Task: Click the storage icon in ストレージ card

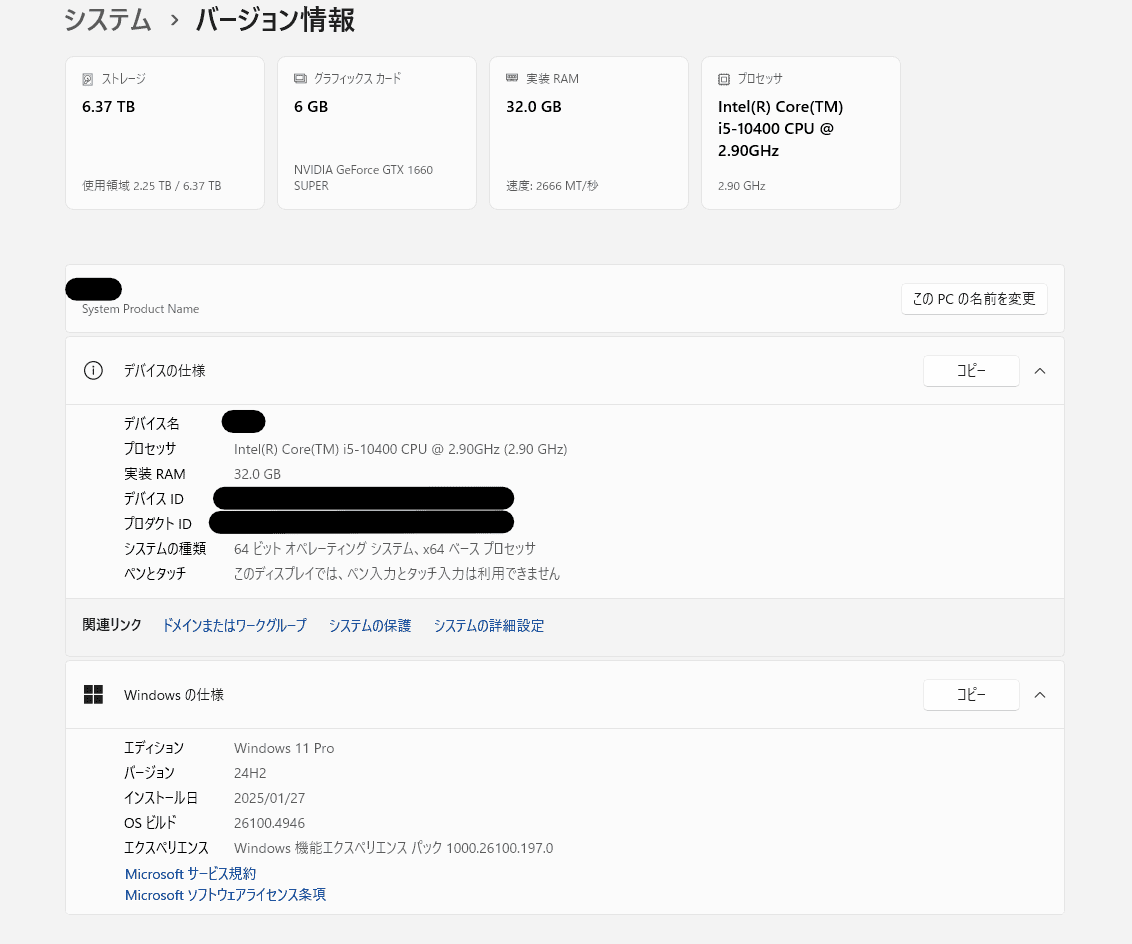Action: [x=88, y=79]
